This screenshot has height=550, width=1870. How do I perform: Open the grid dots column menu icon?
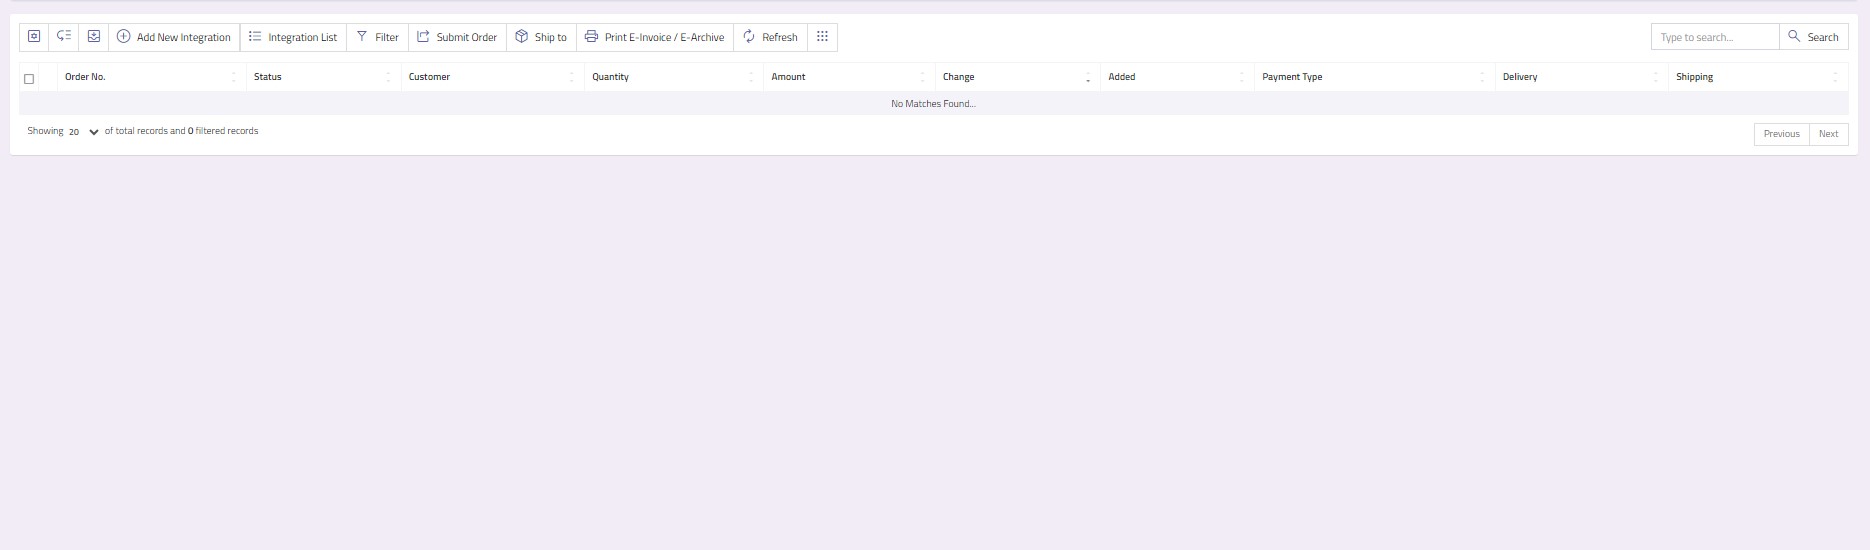[x=822, y=37]
